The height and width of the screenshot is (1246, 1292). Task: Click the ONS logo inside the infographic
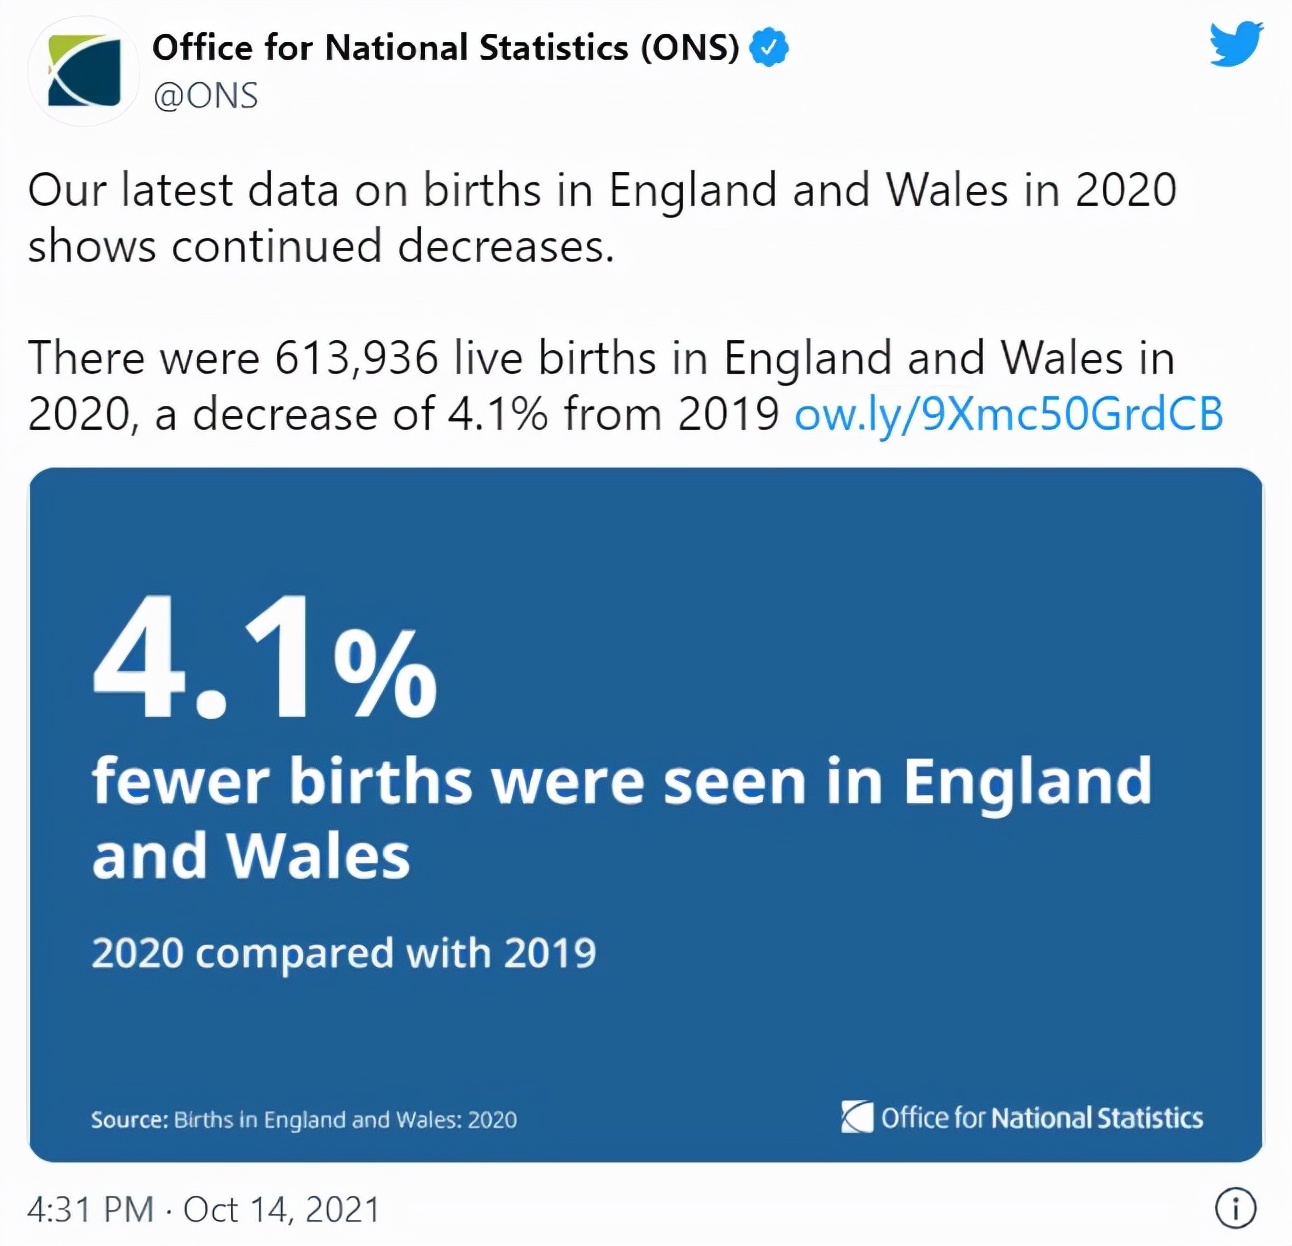[x=857, y=1117]
